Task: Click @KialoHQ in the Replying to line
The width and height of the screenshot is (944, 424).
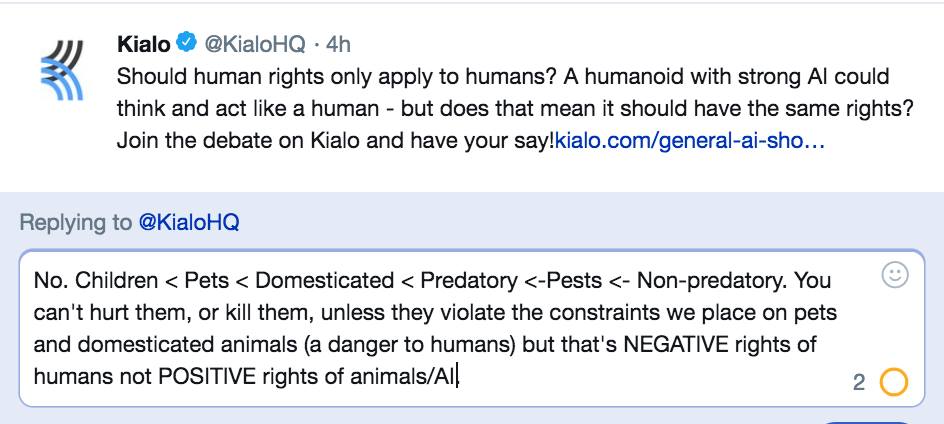Action: [188, 222]
